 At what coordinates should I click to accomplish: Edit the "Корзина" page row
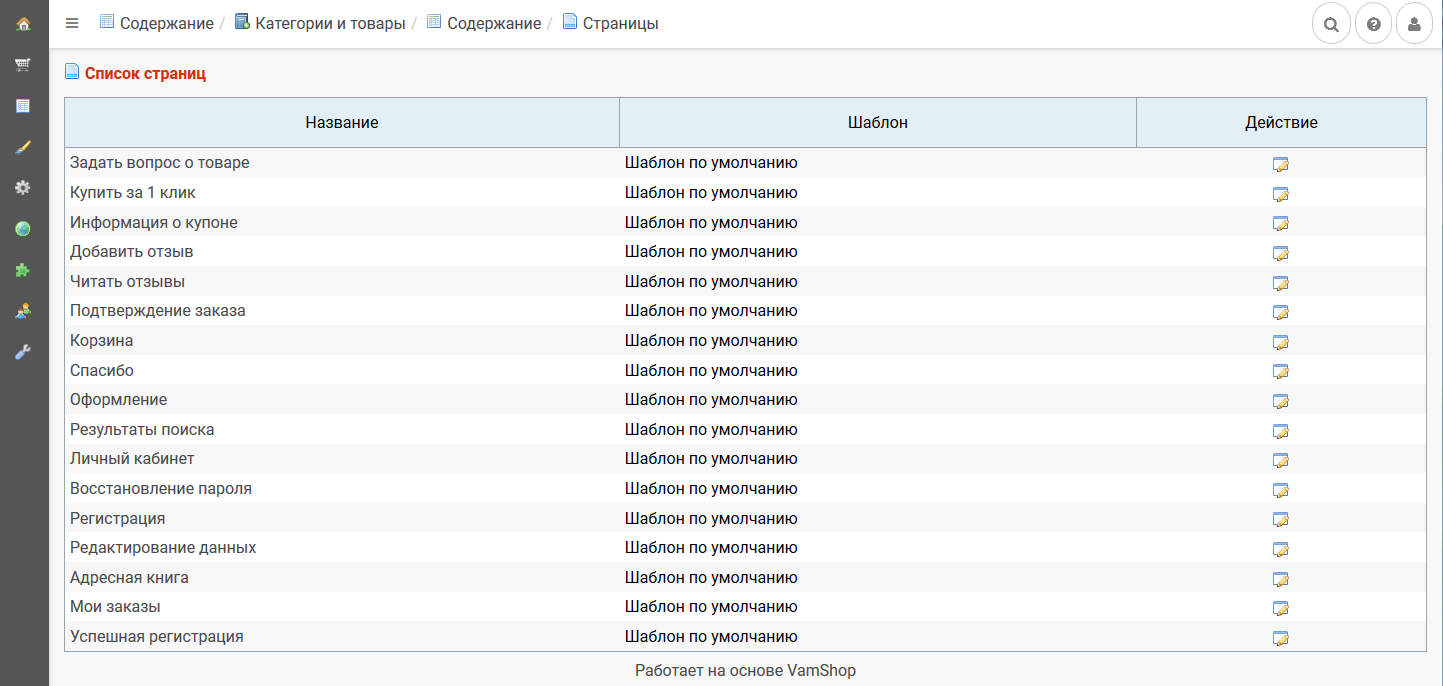(x=1280, y=342)
